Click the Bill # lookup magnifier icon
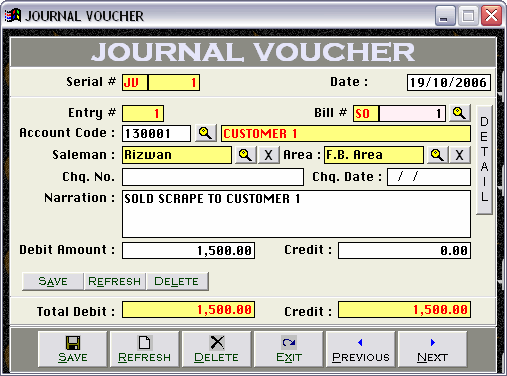Viewport: 507px width, 376px height. (460, 113)
